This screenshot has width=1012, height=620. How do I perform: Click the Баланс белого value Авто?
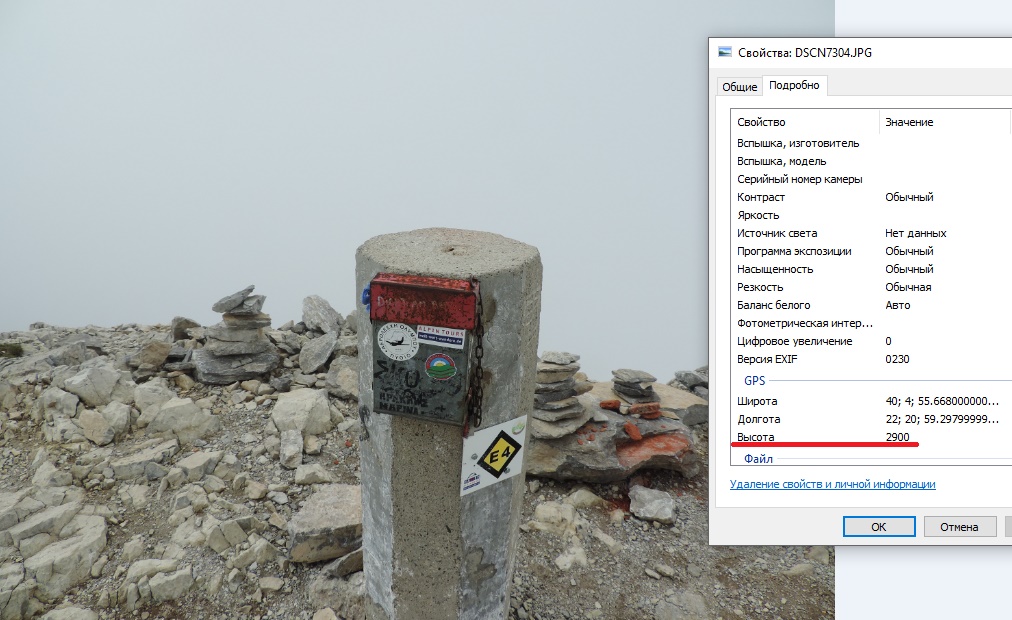click(x=898, y=305)
